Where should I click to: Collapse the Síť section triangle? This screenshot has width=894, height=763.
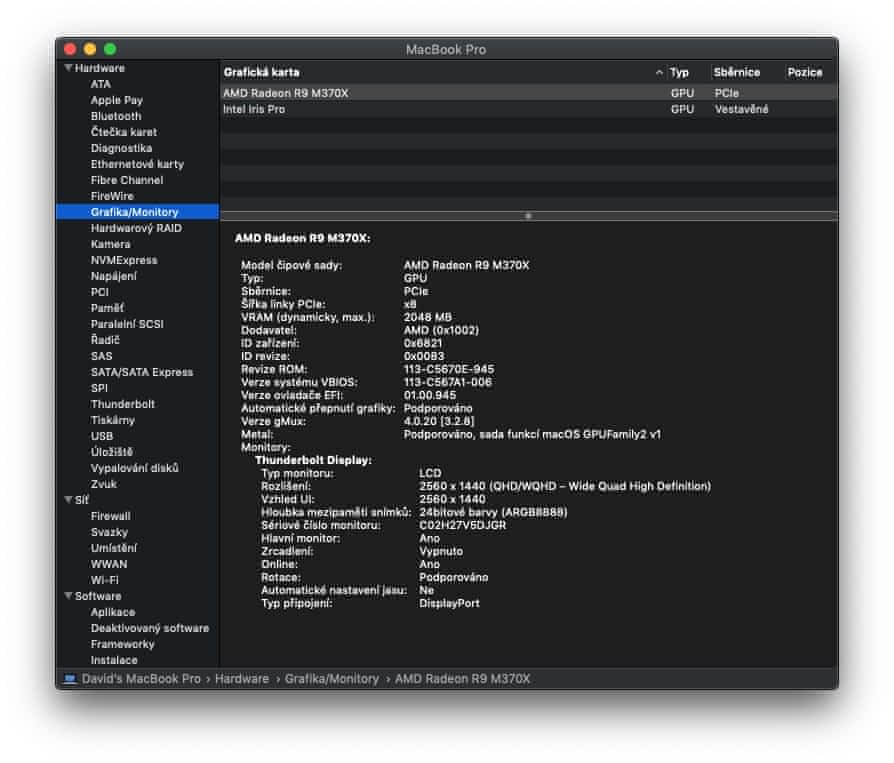click(68, 500)
